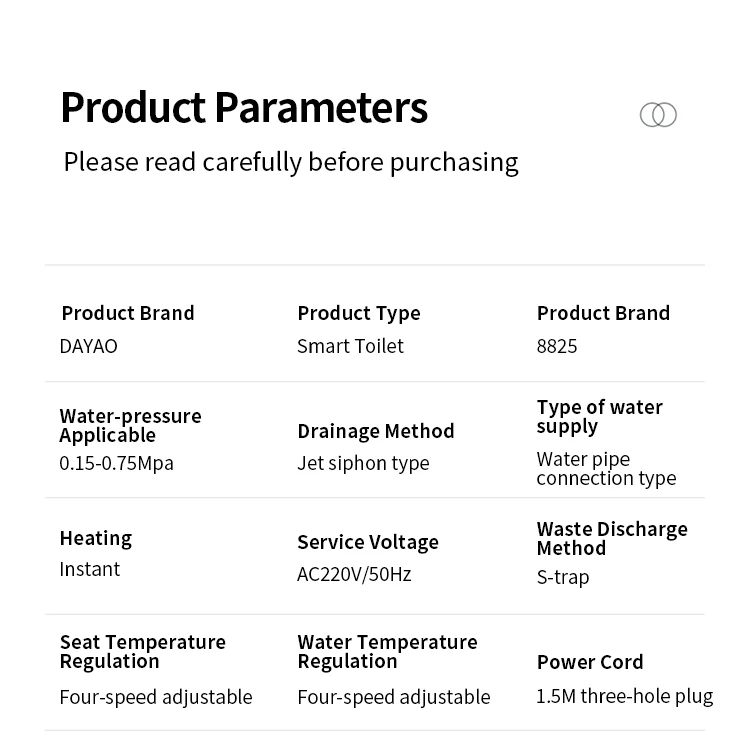750x755 pixels.
Task: Click the Water-pressure Applicable label
Action: [130, 426]
